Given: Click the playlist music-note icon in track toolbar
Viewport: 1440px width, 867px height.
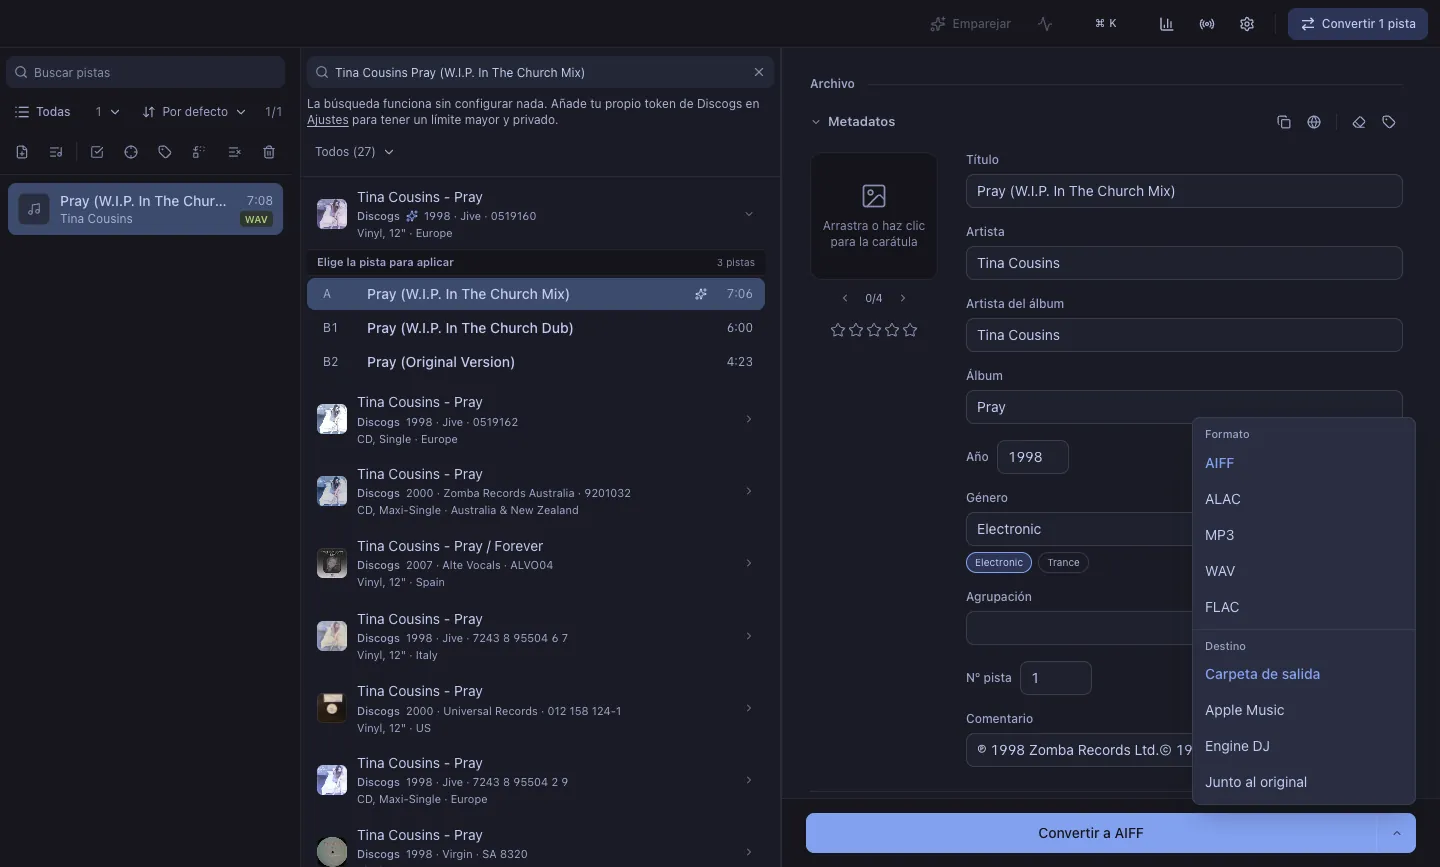Looking at the screenshot, I should 56,152.
